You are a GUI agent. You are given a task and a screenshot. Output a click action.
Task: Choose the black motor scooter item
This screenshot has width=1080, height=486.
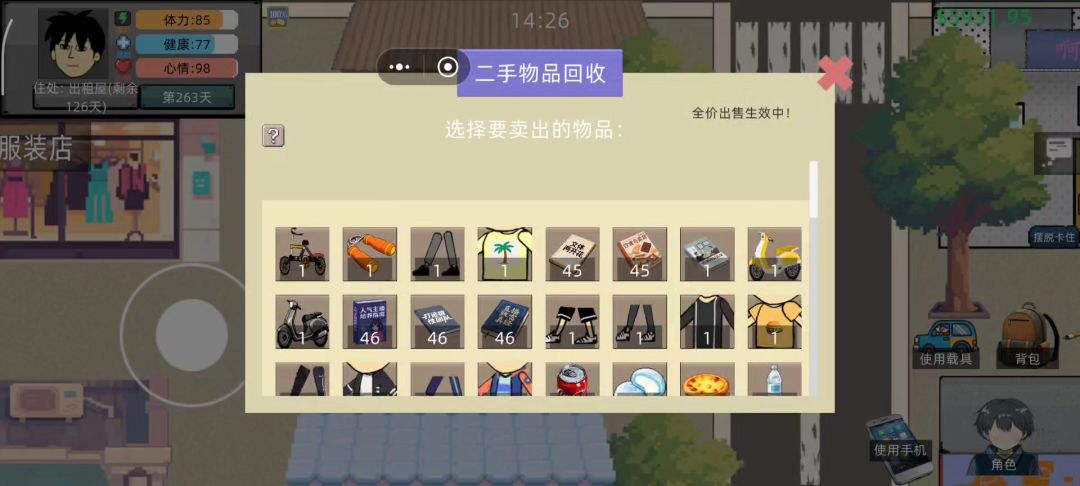coord(302,321)
